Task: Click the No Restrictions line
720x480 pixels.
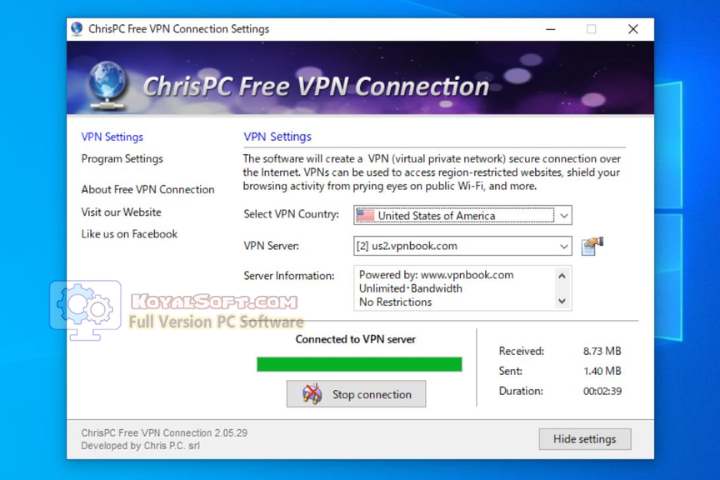Action: pyautogui.click(x=395, y=302)
